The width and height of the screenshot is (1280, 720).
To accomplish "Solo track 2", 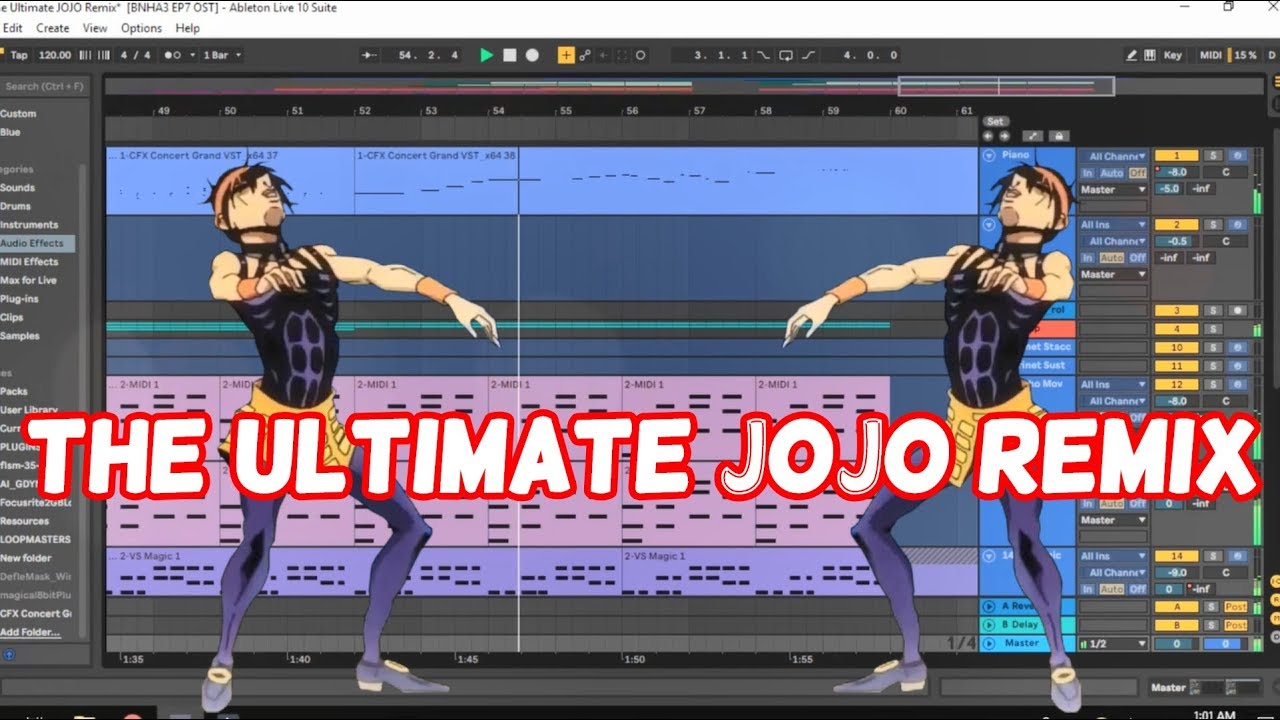I will (x=1213, y=225).
